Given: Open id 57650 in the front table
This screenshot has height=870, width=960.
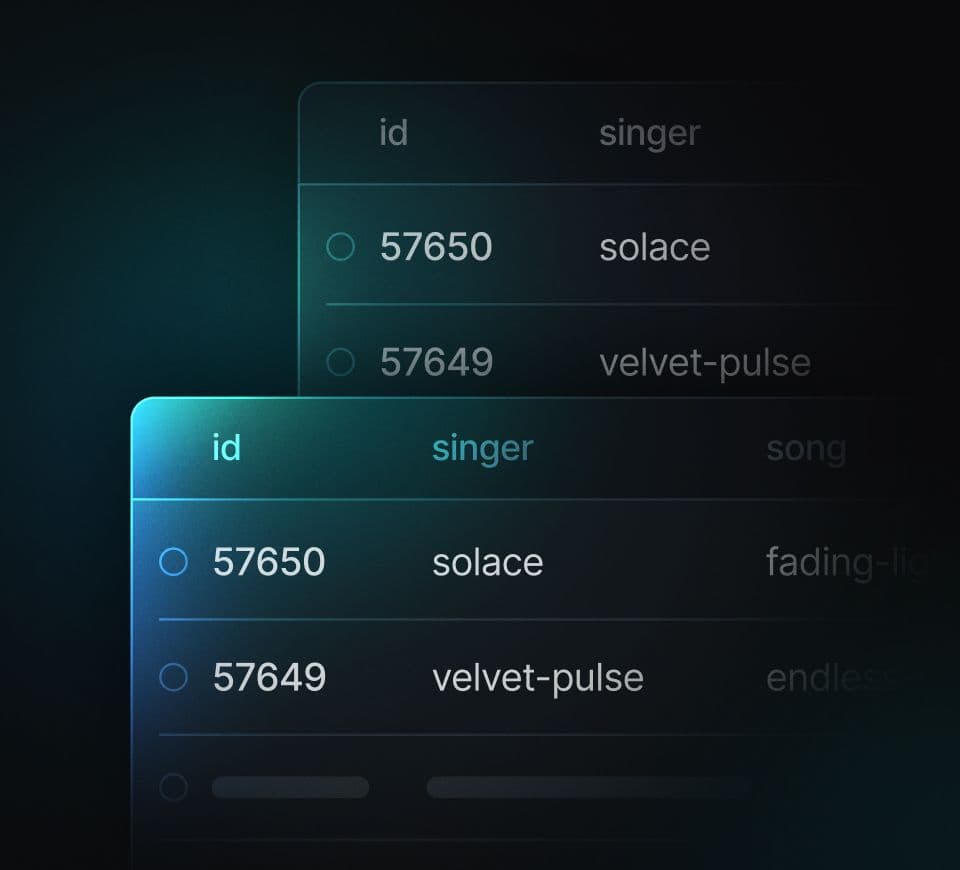Looking at the screenshot, I should [x=269, y=563].
